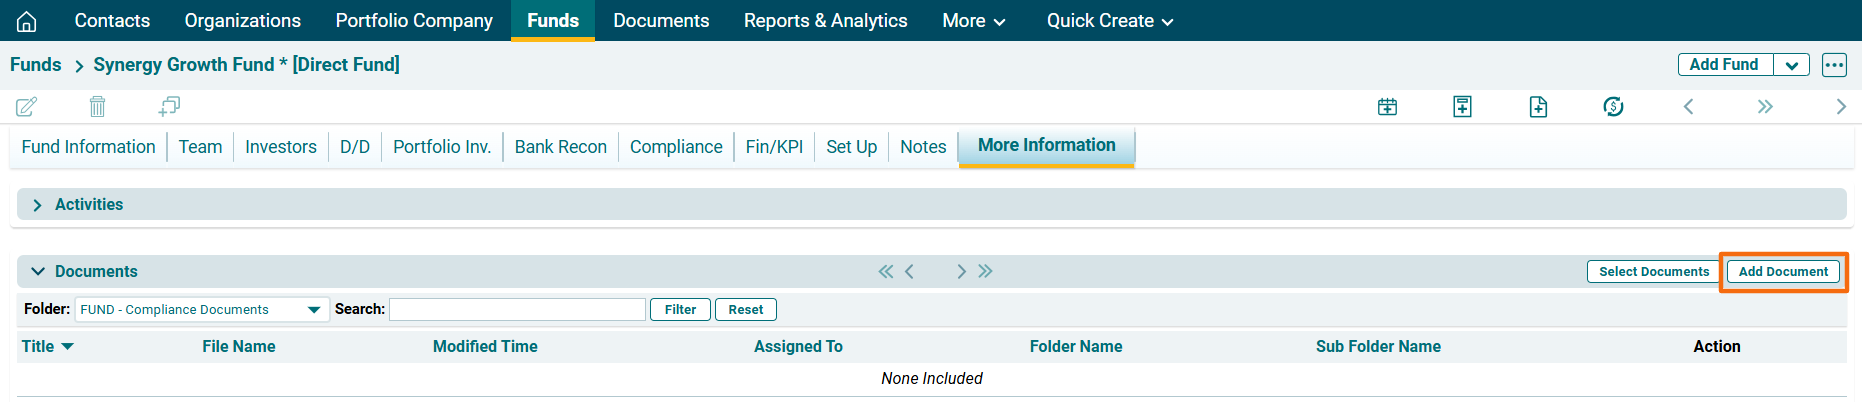Click the edit pencil icon
Image resolution: width=1862 pixels, height=402 pixels.
point(27,106)
